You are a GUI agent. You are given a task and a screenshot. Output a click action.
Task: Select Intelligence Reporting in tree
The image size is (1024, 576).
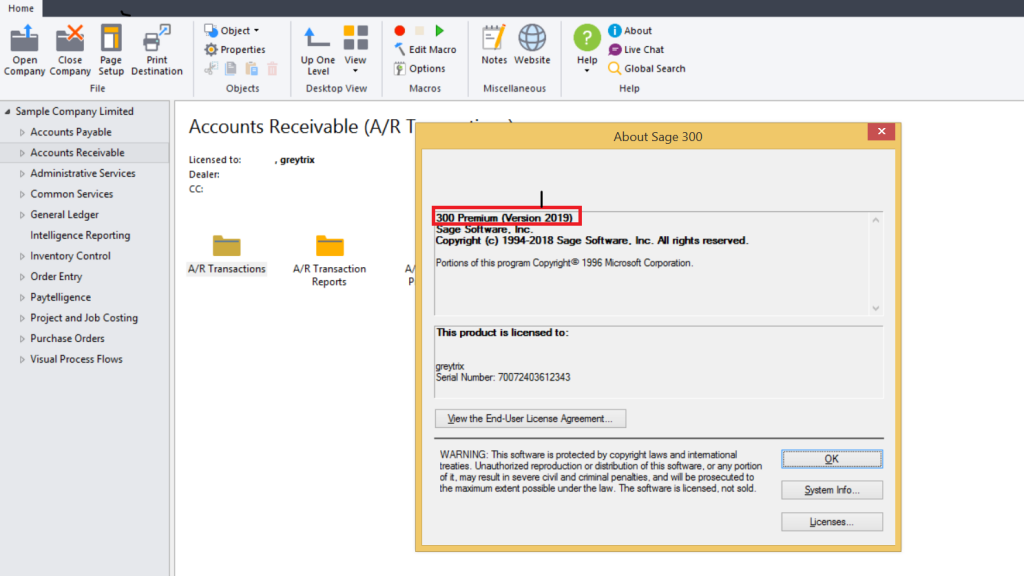pyautogui.click(x=80, y=235)
